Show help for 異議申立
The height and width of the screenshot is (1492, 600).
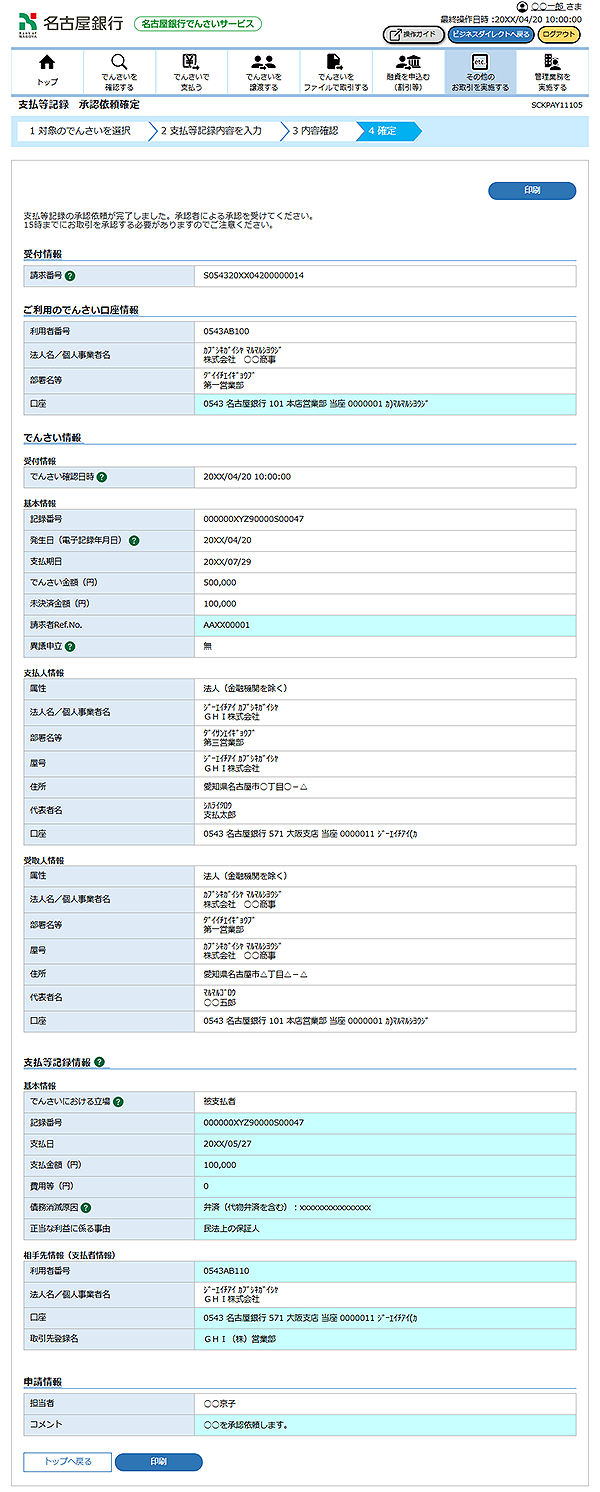click(71, 646)
